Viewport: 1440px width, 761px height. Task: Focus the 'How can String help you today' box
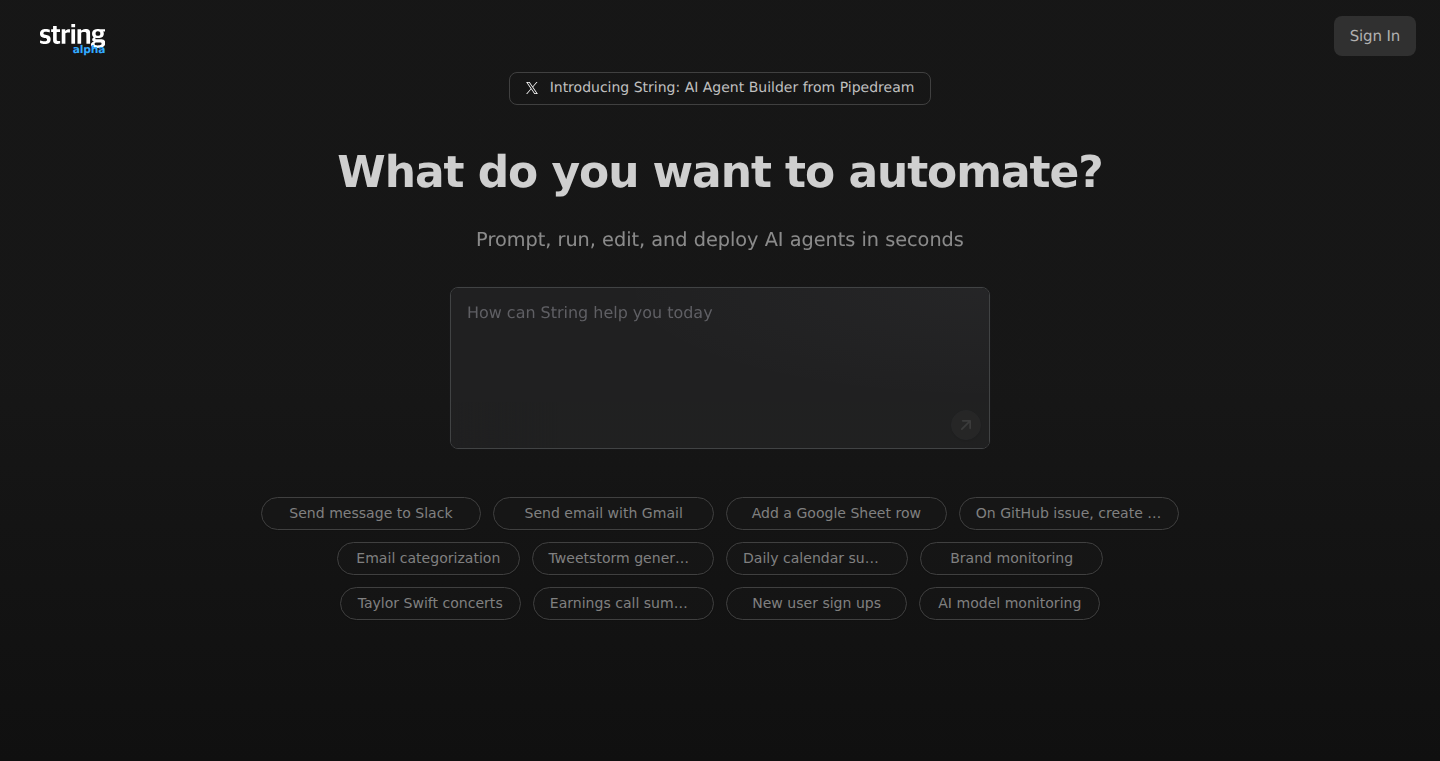pyautogui.click(x=720, y=368)
